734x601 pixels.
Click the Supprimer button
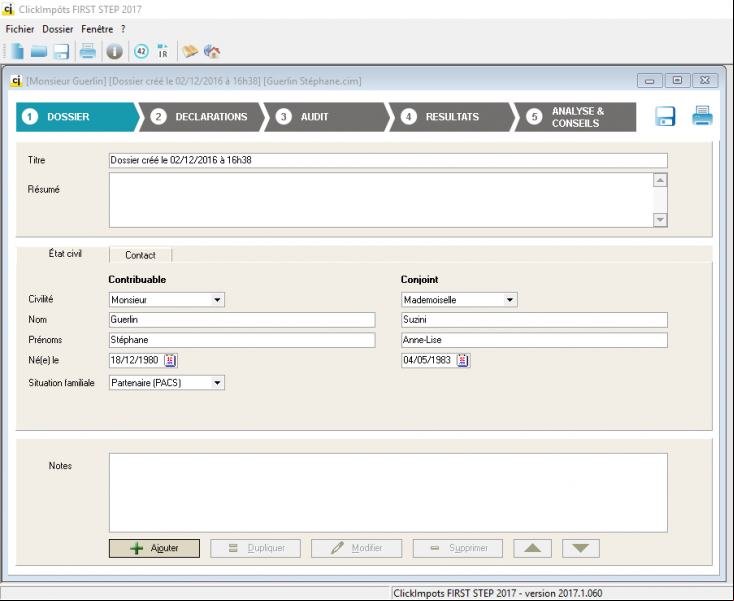tap(458, 548)
